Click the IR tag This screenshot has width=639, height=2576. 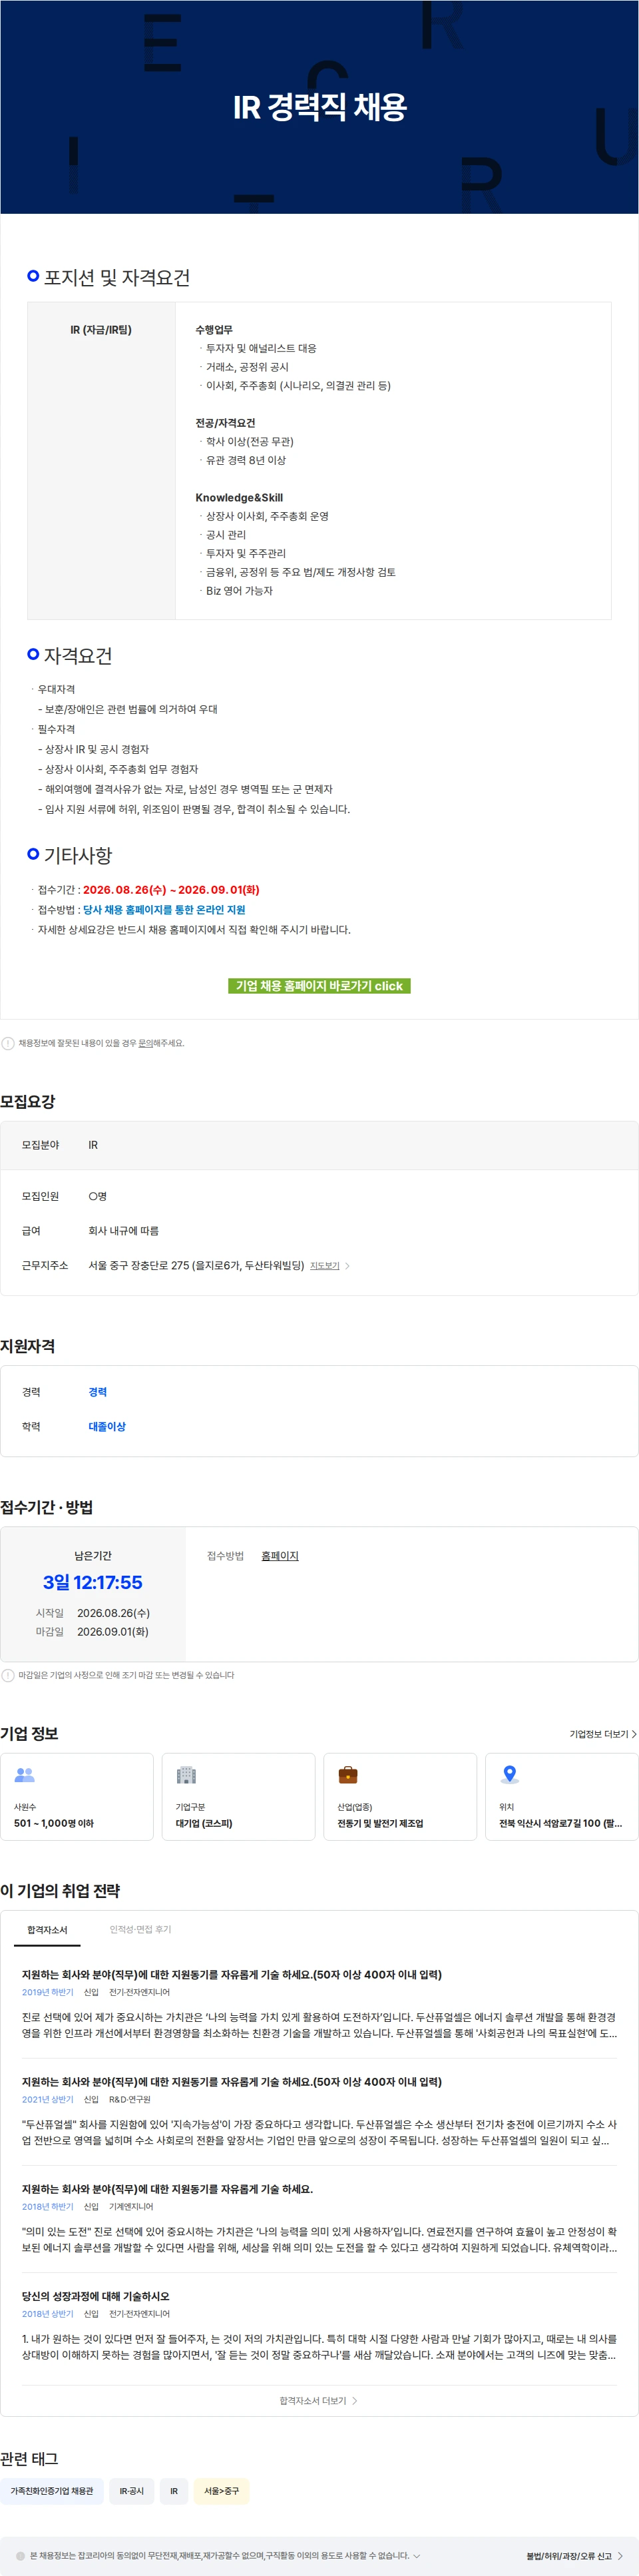174,2491
